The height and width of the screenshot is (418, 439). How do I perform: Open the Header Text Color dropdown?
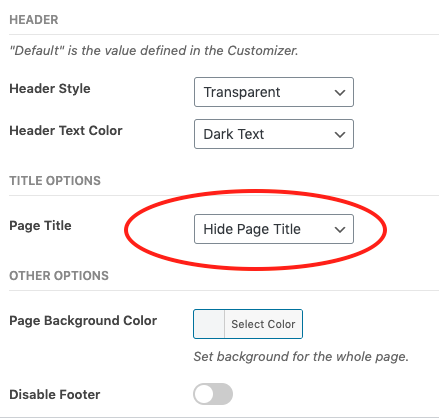point(274,134)
